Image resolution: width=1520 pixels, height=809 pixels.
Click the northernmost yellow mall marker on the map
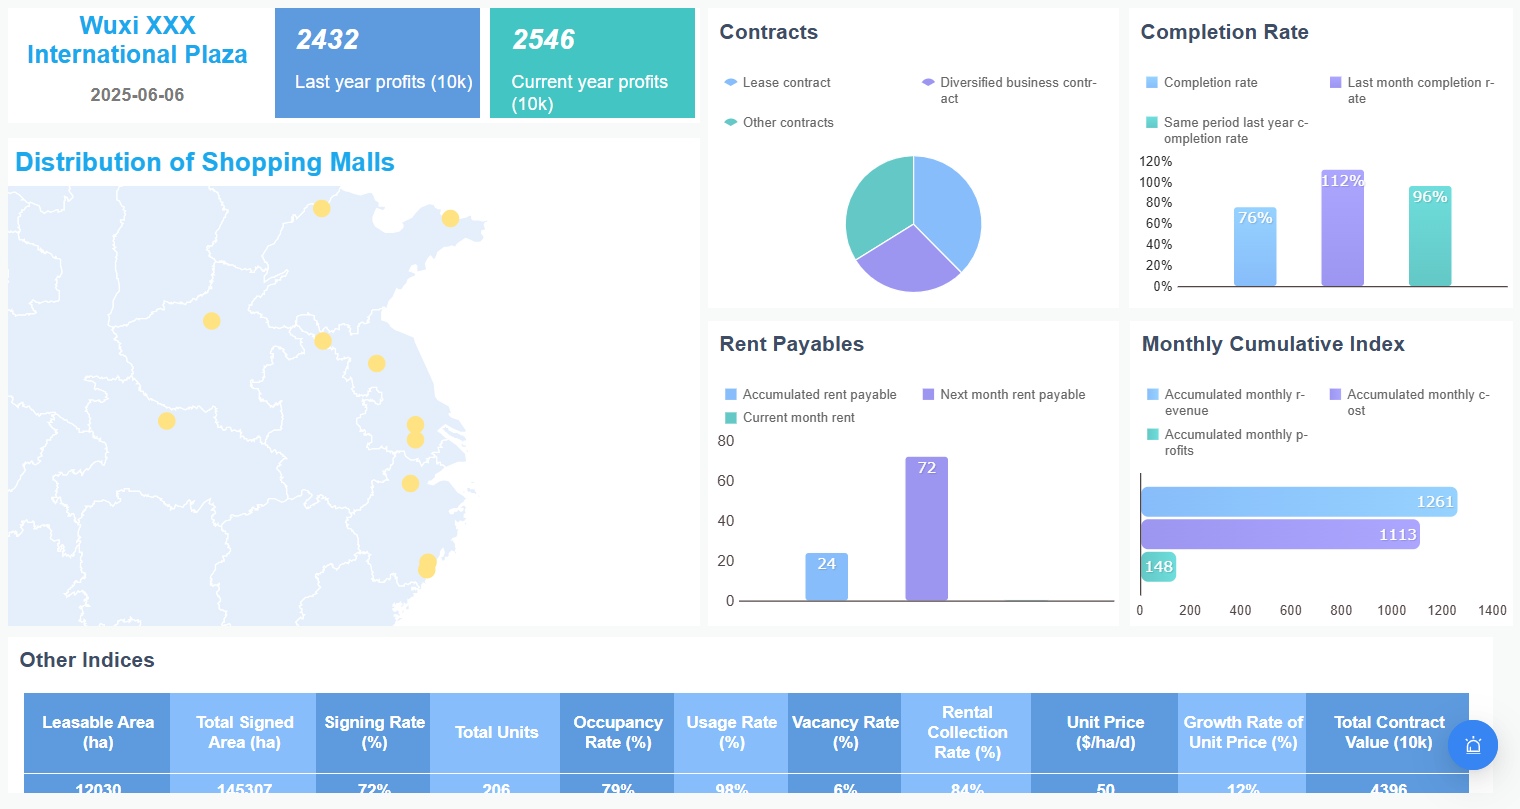pyautogui.click(x=322, y=209)
